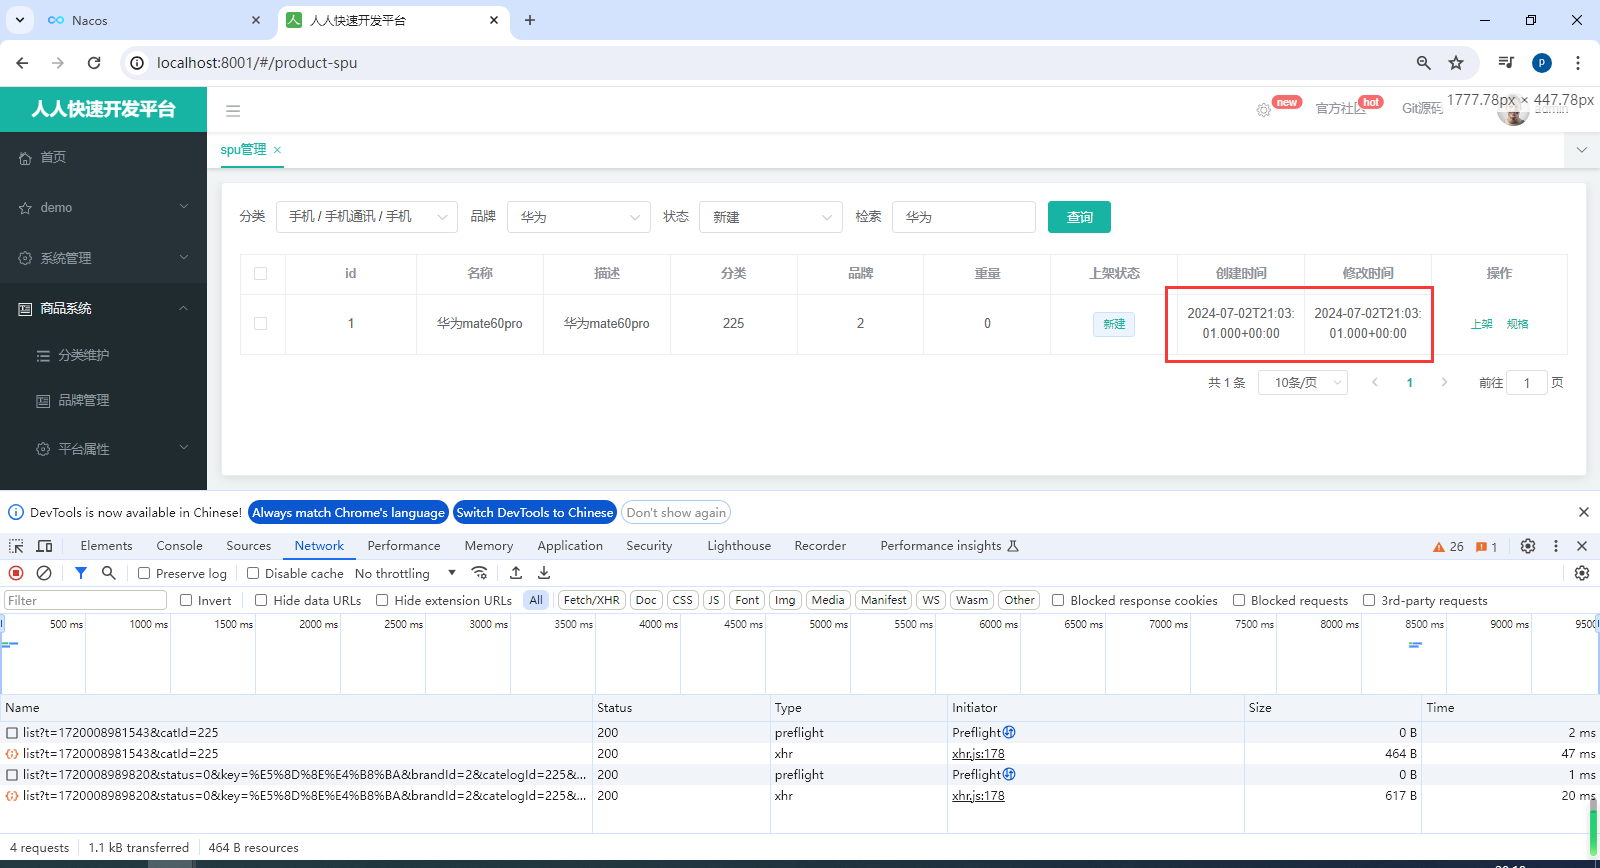
Task: Clear the network log
Action: coord(44,573)
